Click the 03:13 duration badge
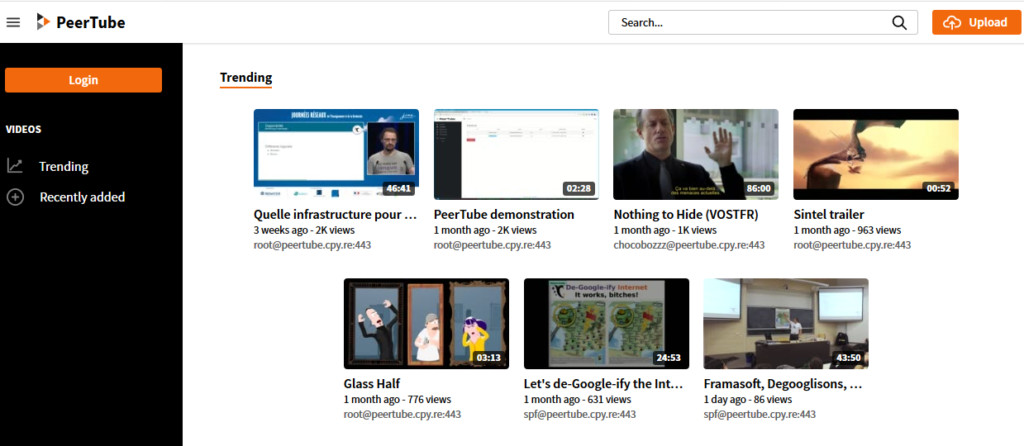This screenshot has height=446, width=1024. click(489, 358)
